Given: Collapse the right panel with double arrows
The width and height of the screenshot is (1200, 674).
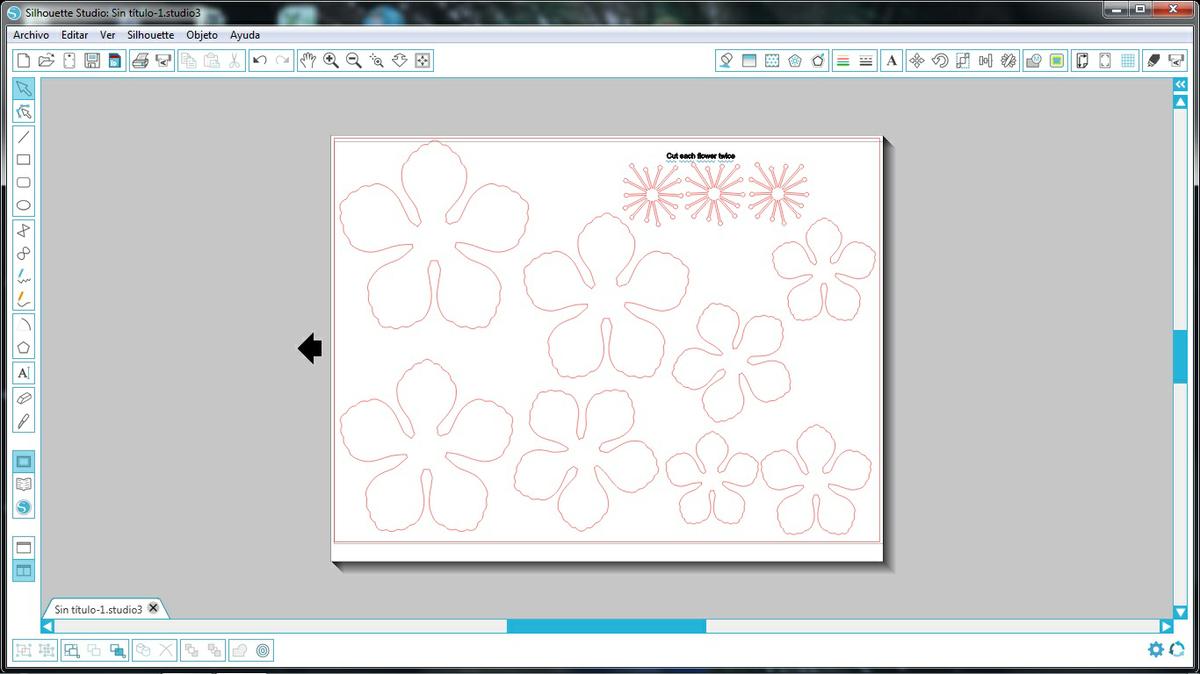Looking at the screenshot, I should (1181, 85).
